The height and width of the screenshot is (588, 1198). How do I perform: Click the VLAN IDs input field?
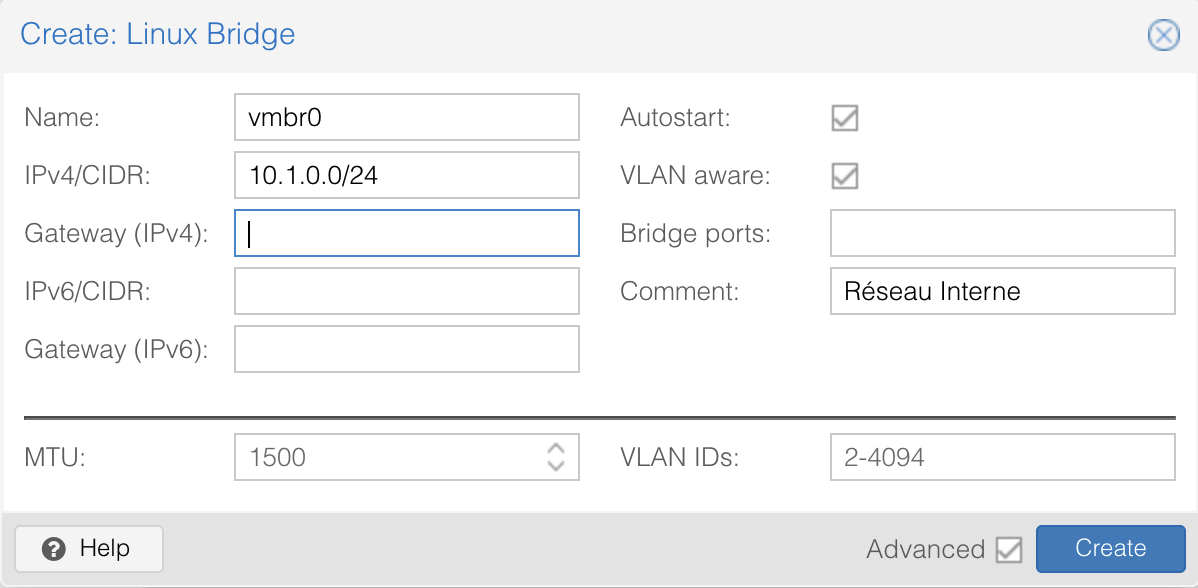click(x=1002, y=458)
